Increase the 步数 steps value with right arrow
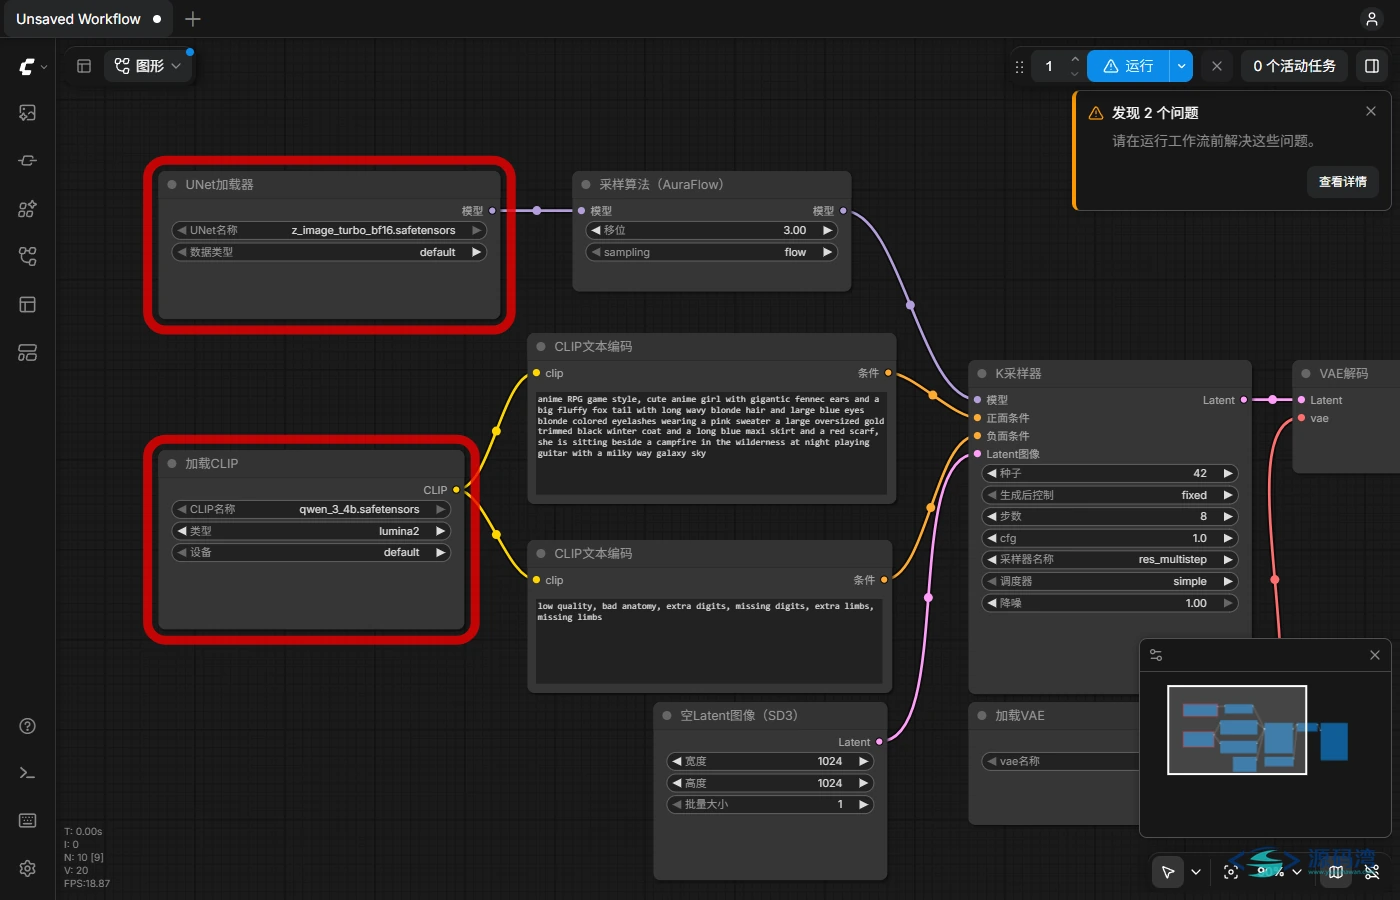The width and height of the screenshot is (1400, 900). 1228,517
